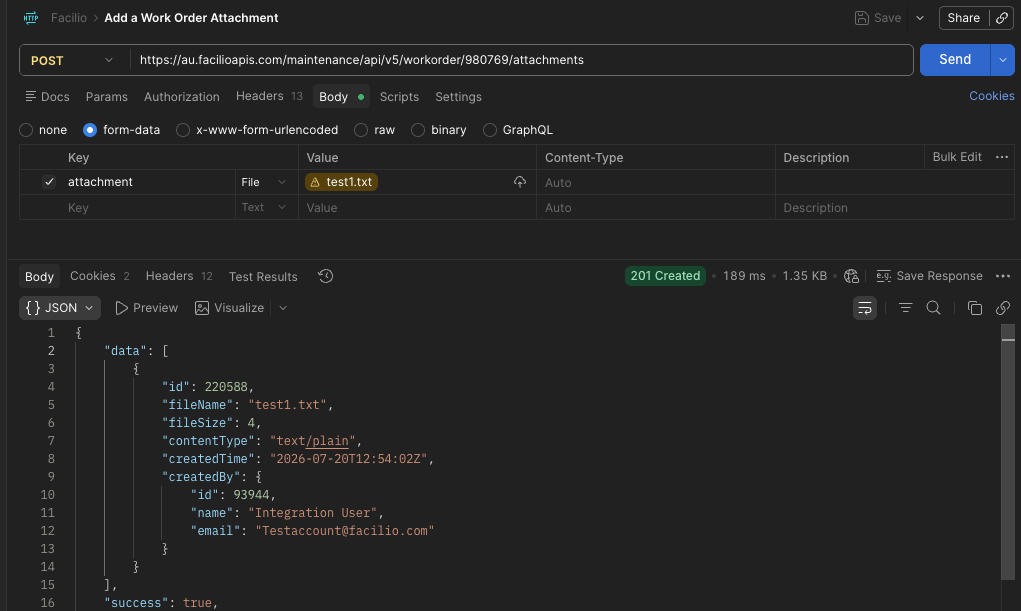
Task: Send the POST request
Action: pos(955,60)
